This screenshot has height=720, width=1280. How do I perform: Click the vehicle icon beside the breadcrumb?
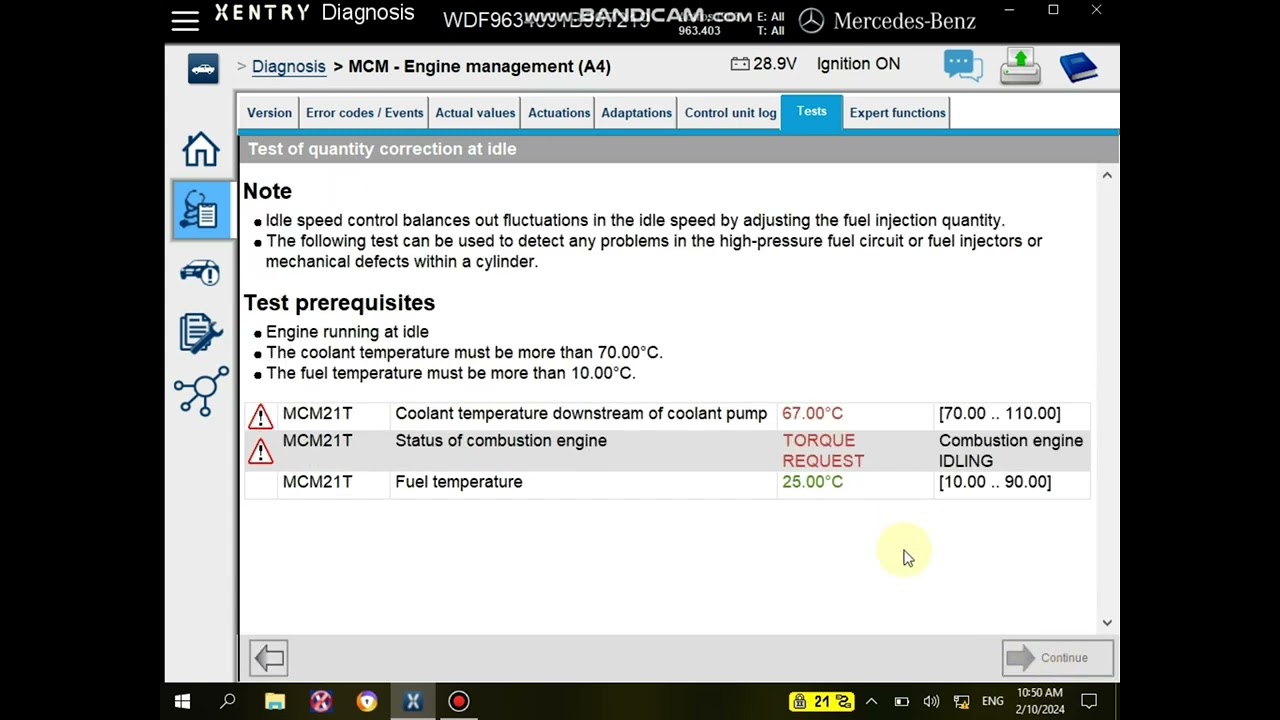(x=203, y=68)
